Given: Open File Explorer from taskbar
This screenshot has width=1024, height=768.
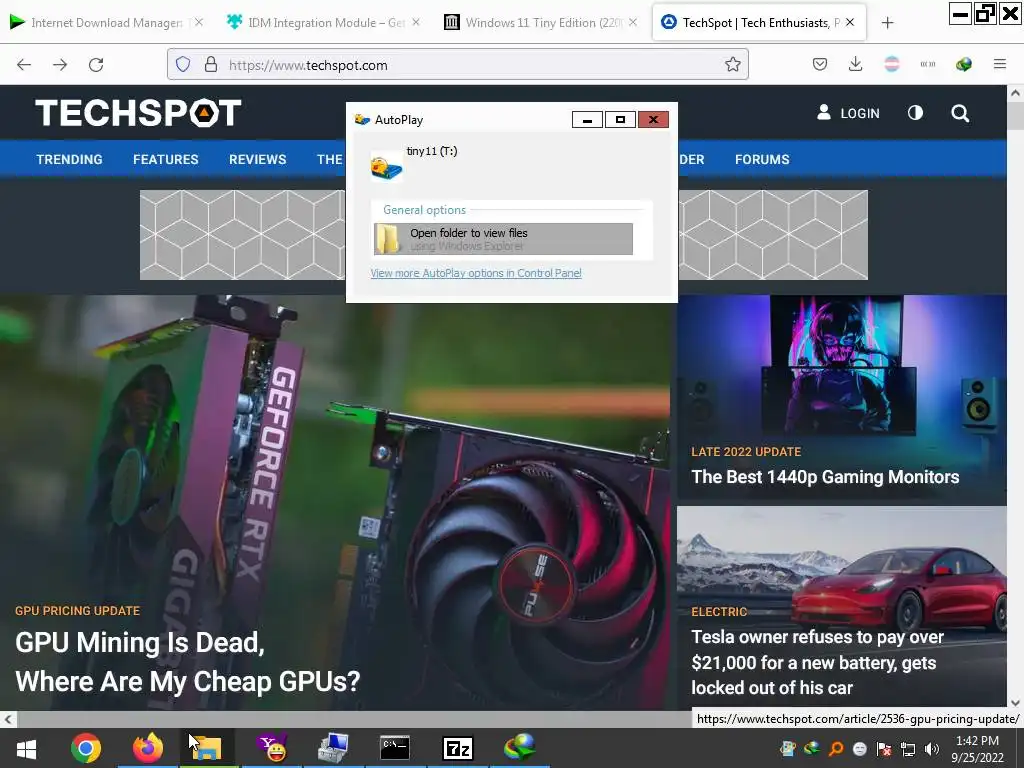Looking at the screenshot, I should [207, 748].
